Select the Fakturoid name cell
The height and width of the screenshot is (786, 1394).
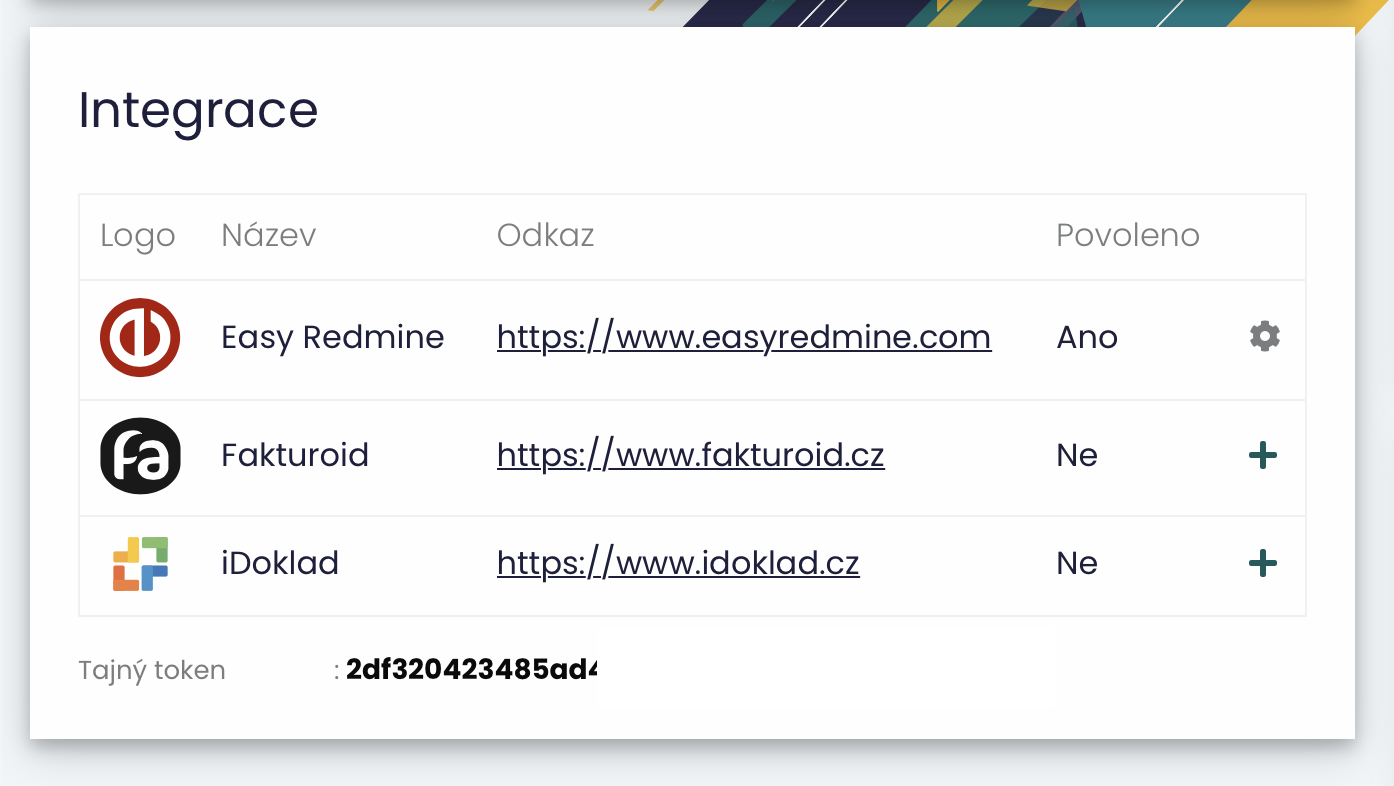click(x=295, y=456)
